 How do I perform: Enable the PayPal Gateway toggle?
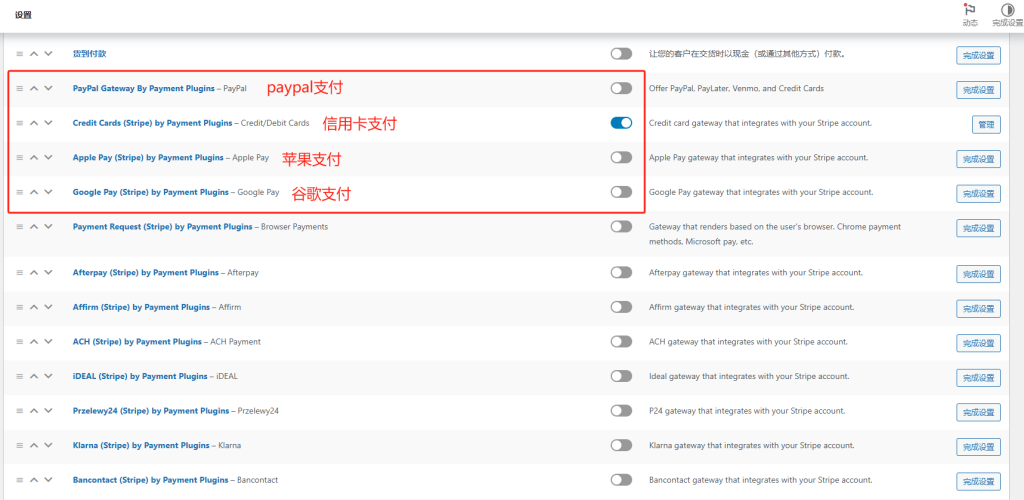(x=621, y=88)
